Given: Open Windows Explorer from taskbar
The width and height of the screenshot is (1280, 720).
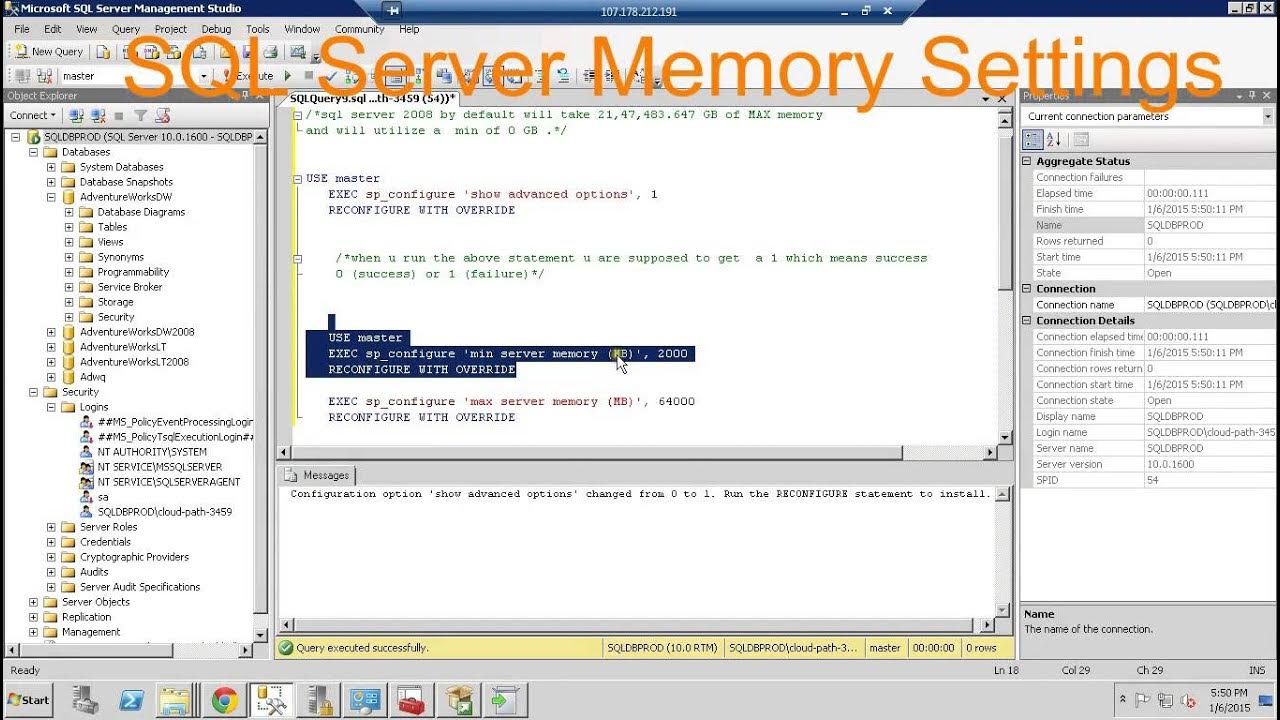Looking at the screenshot, I should [x=177, y=700].
